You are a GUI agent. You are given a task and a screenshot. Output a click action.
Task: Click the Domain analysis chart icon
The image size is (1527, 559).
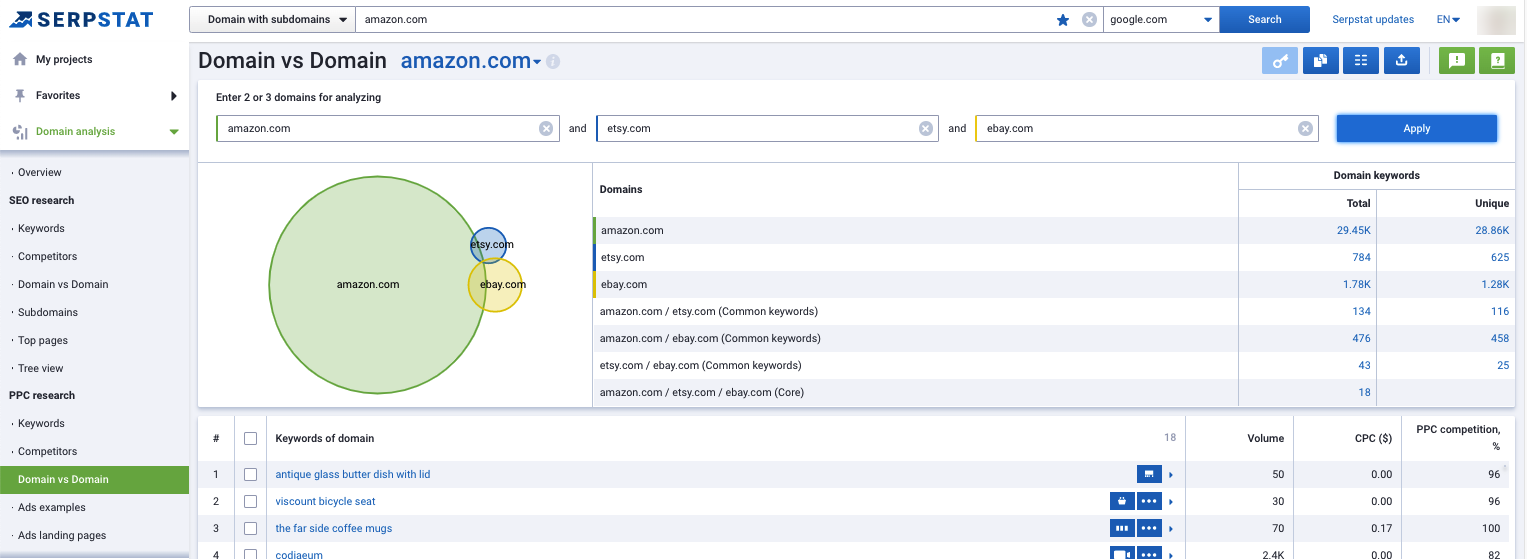20,131
